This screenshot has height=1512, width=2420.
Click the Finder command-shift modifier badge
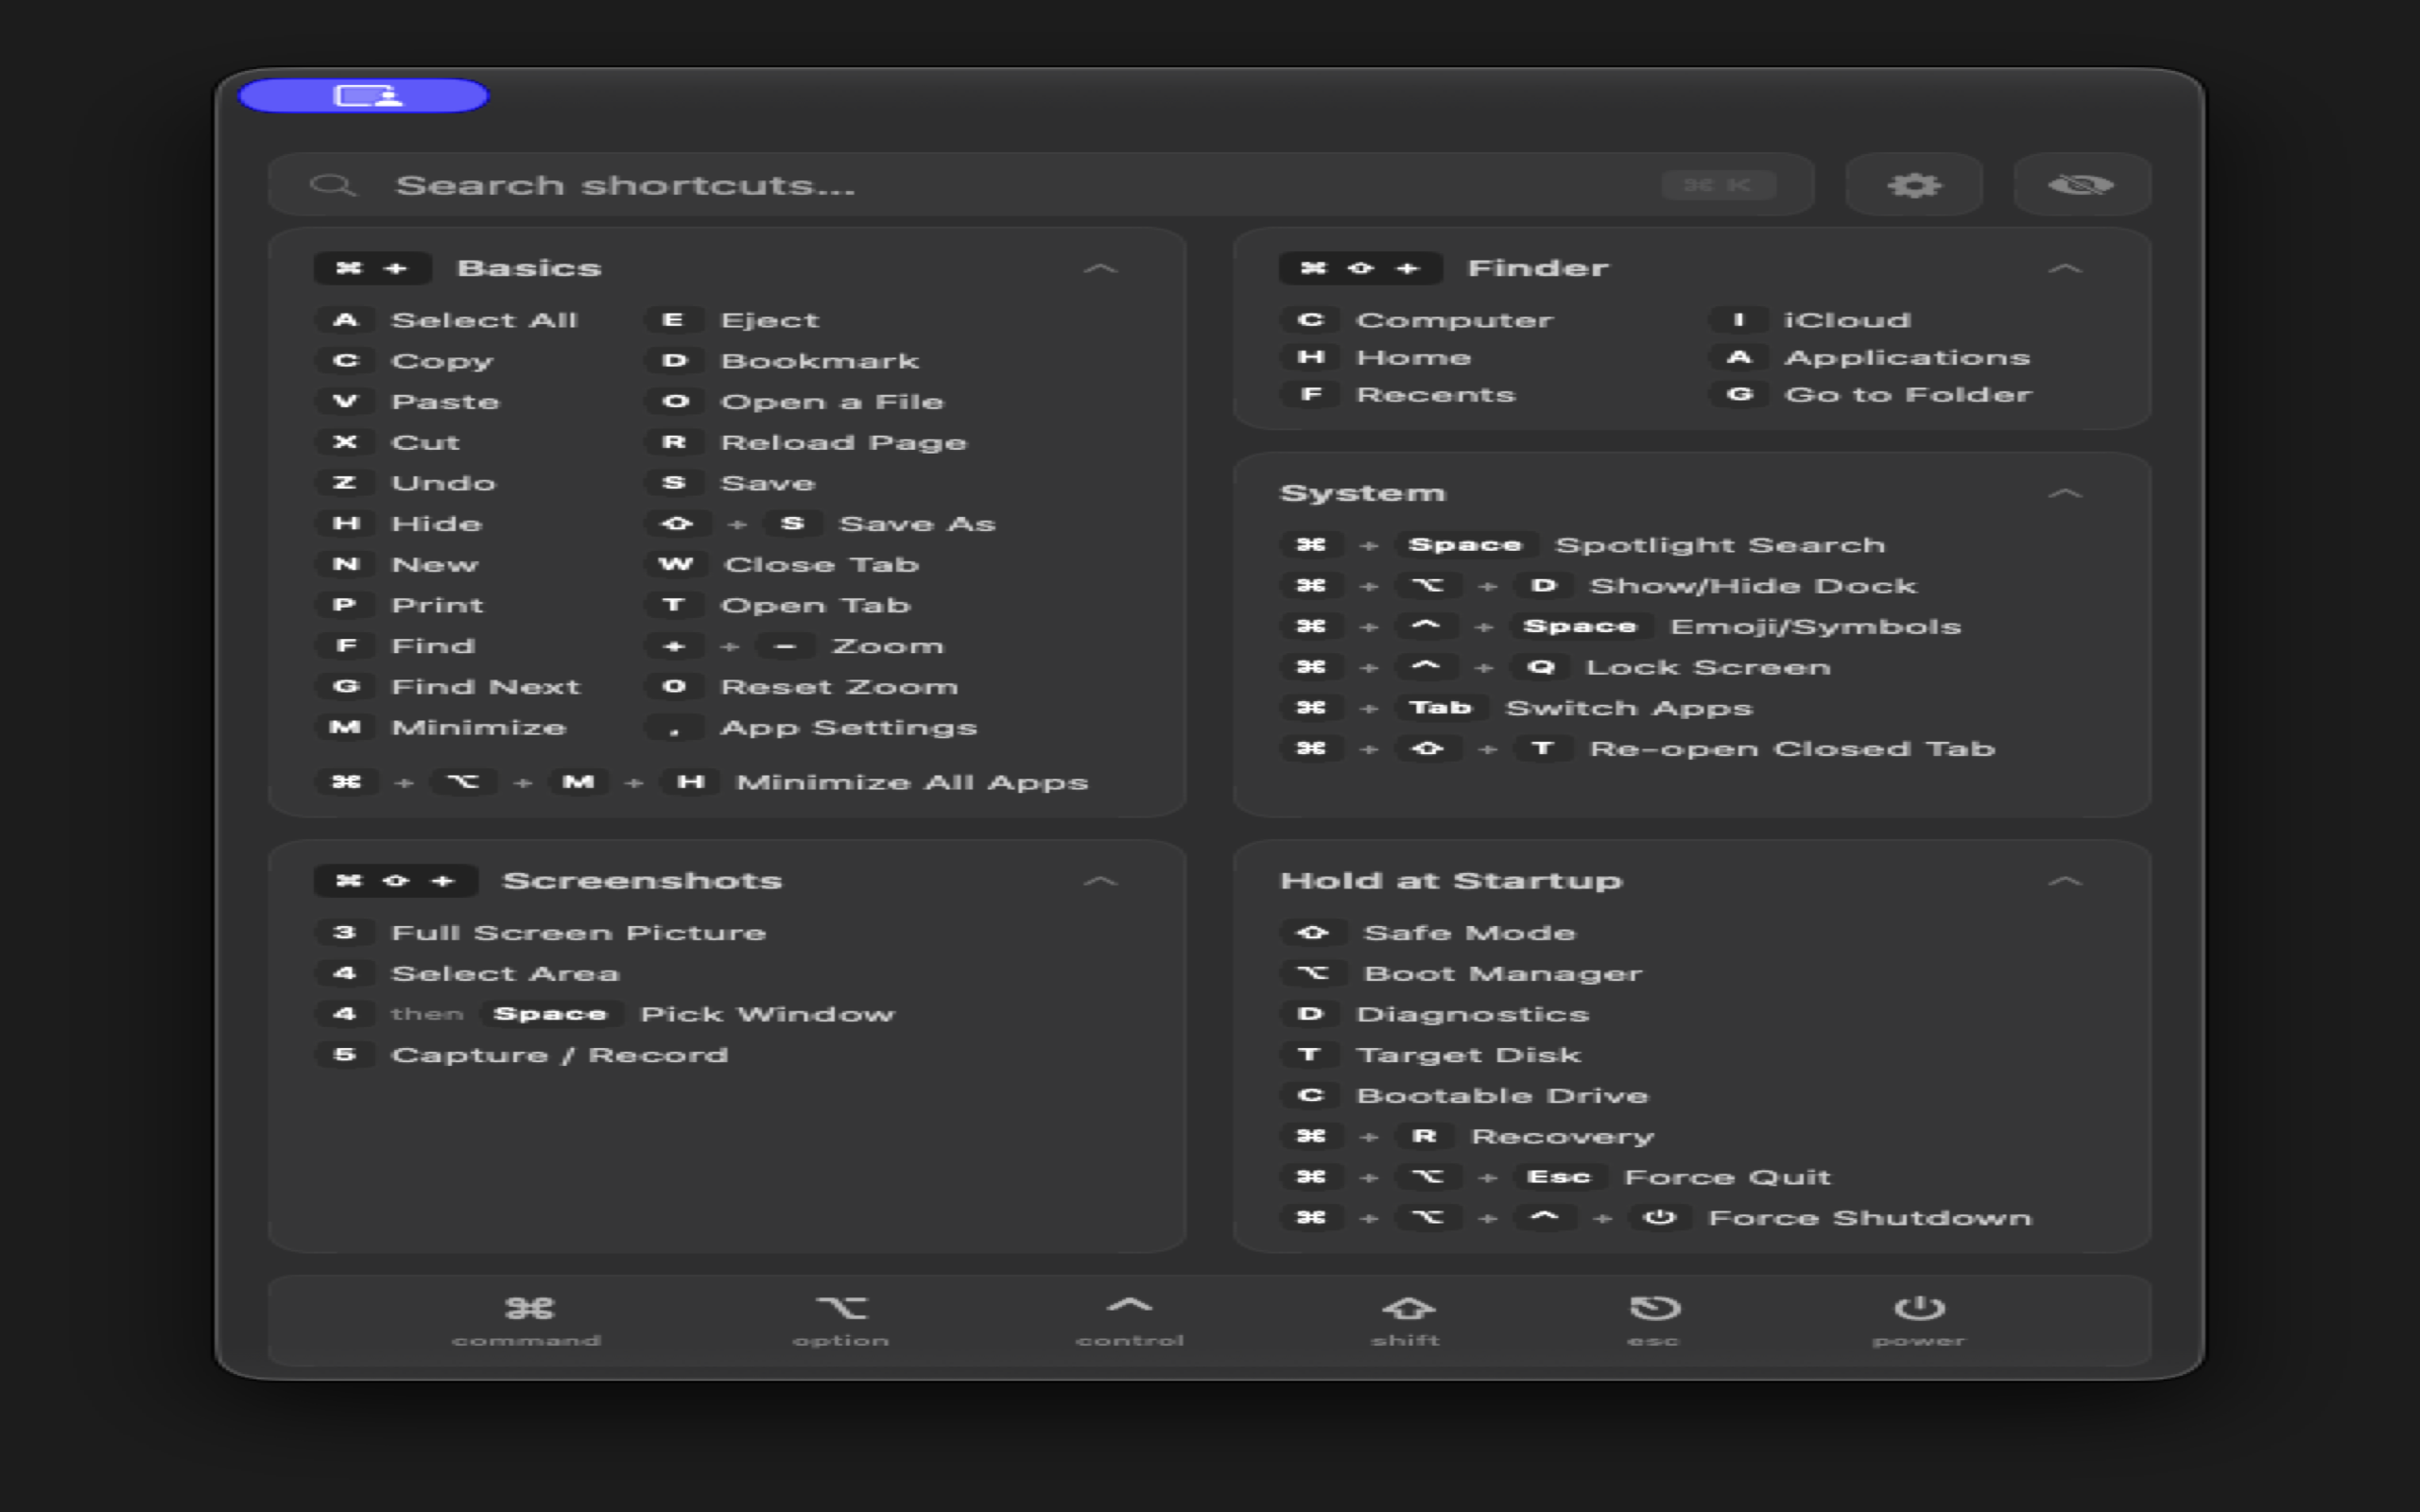pos(1360,268)
